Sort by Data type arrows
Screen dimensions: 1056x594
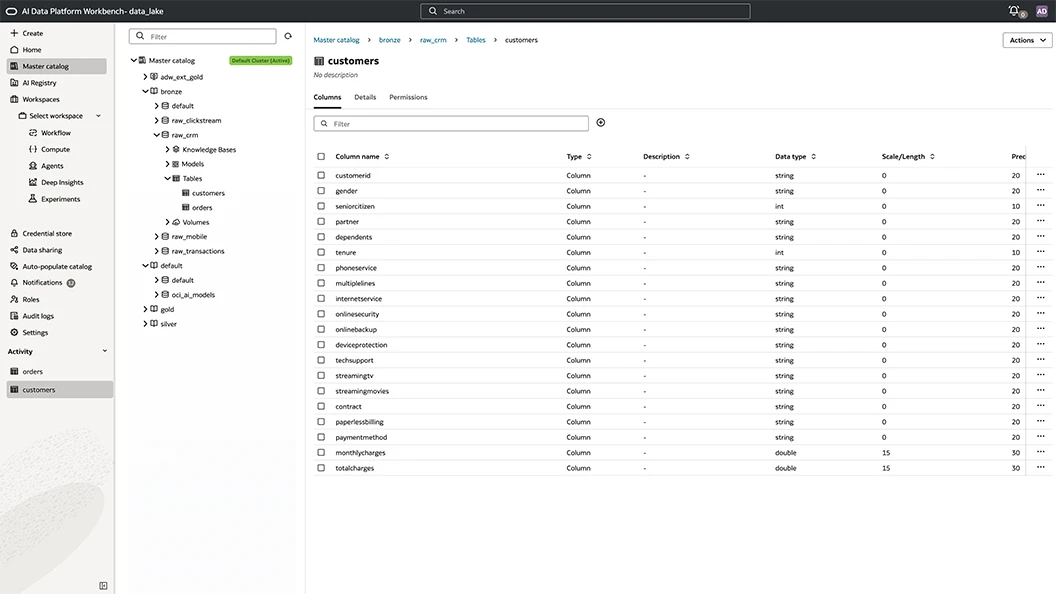pos(814,156)
